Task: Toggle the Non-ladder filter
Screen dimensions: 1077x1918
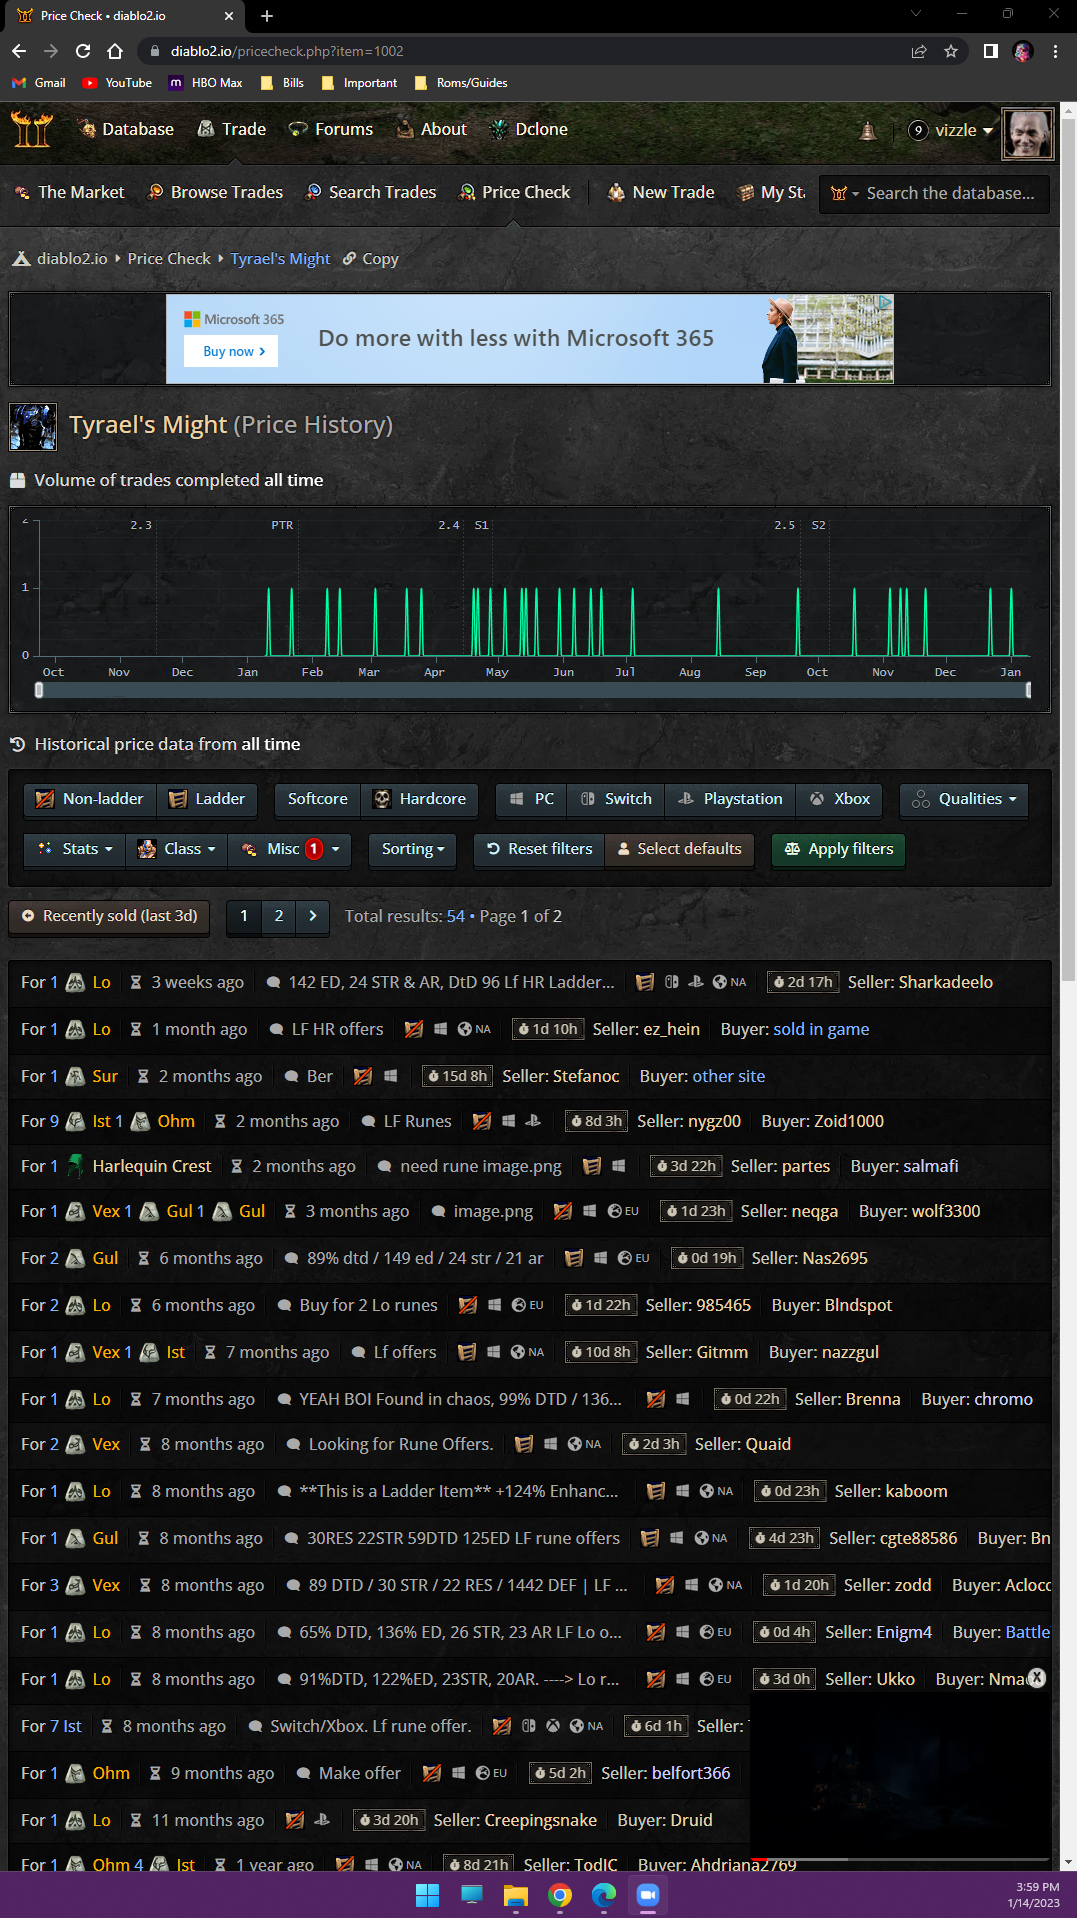Action: (90, 799)
